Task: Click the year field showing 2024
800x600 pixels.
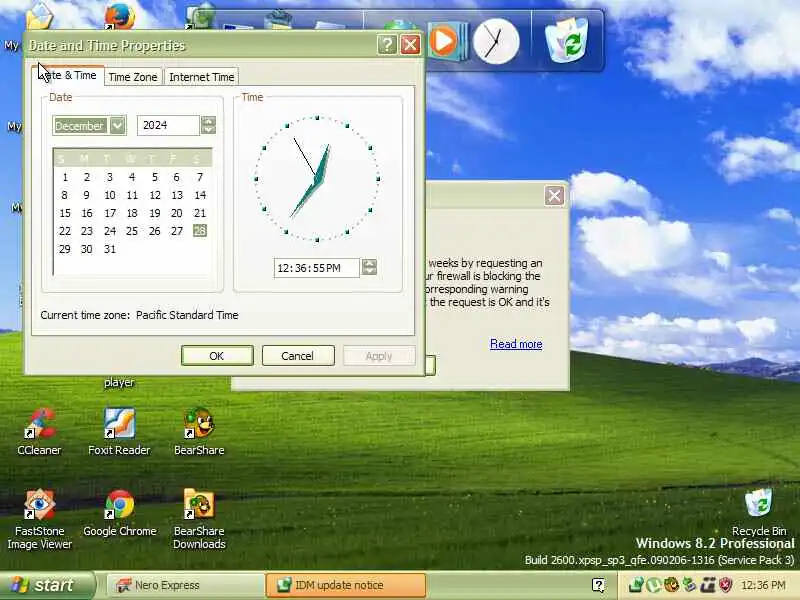Action: [168, 125]
